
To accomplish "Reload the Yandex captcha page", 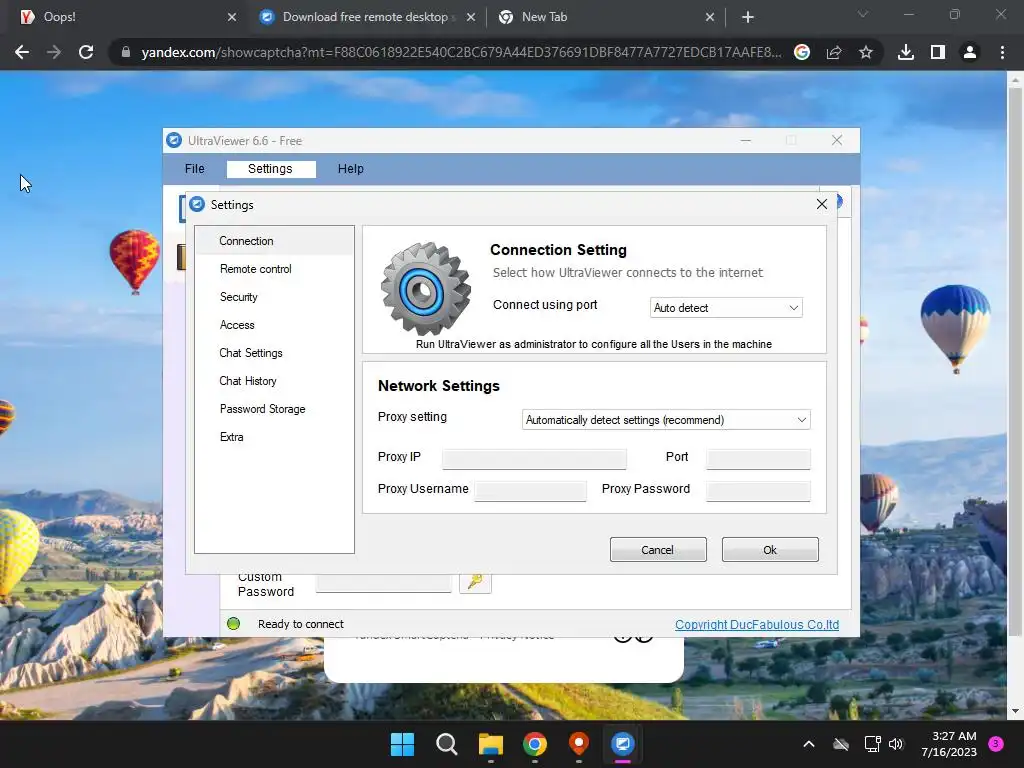I will (x=86, y=52).
